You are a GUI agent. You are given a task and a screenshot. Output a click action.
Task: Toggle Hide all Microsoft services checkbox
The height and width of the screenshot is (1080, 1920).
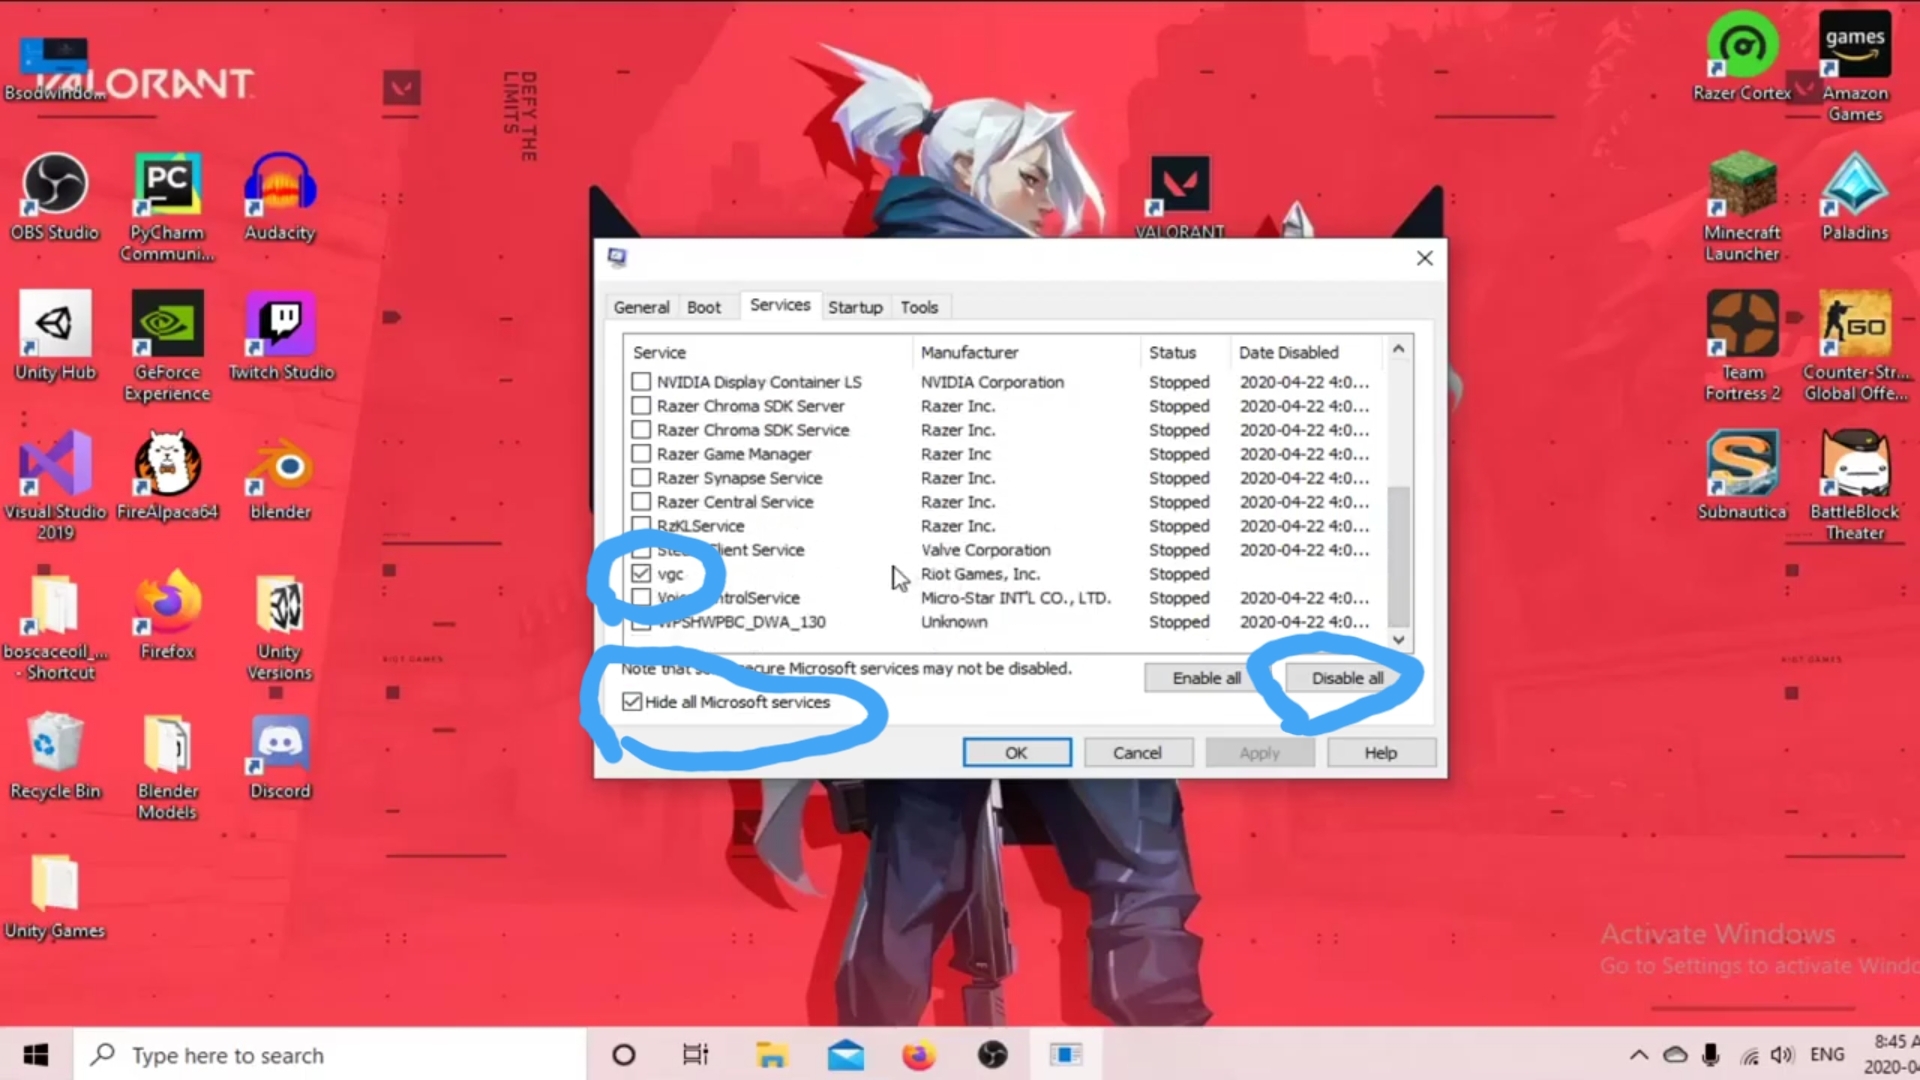[632, 702]
